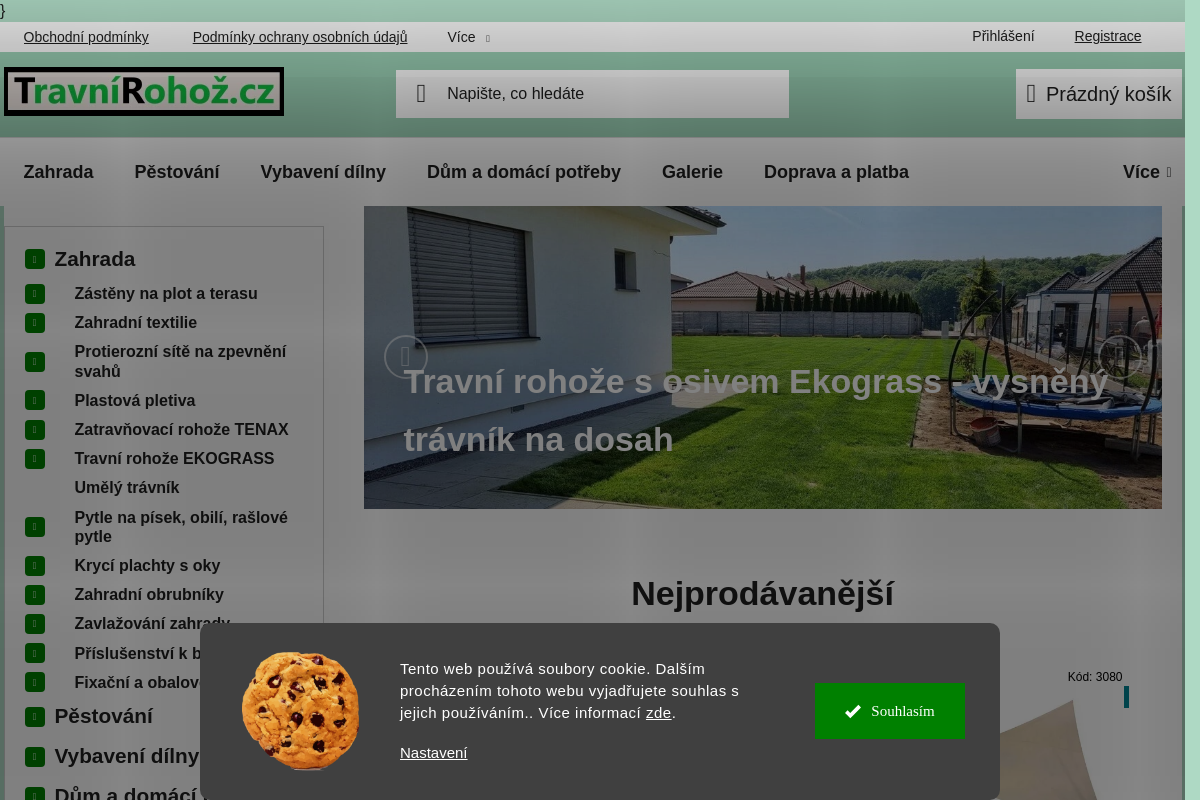Open Obchodní podmínky link
This screenshot has height=800, width=1200.
click(86, 37)
